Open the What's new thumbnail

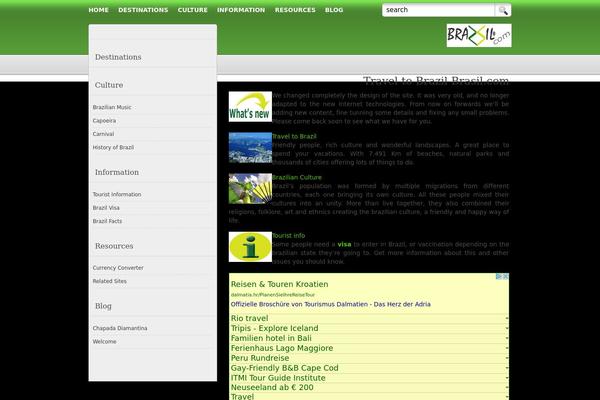(250, 107)
